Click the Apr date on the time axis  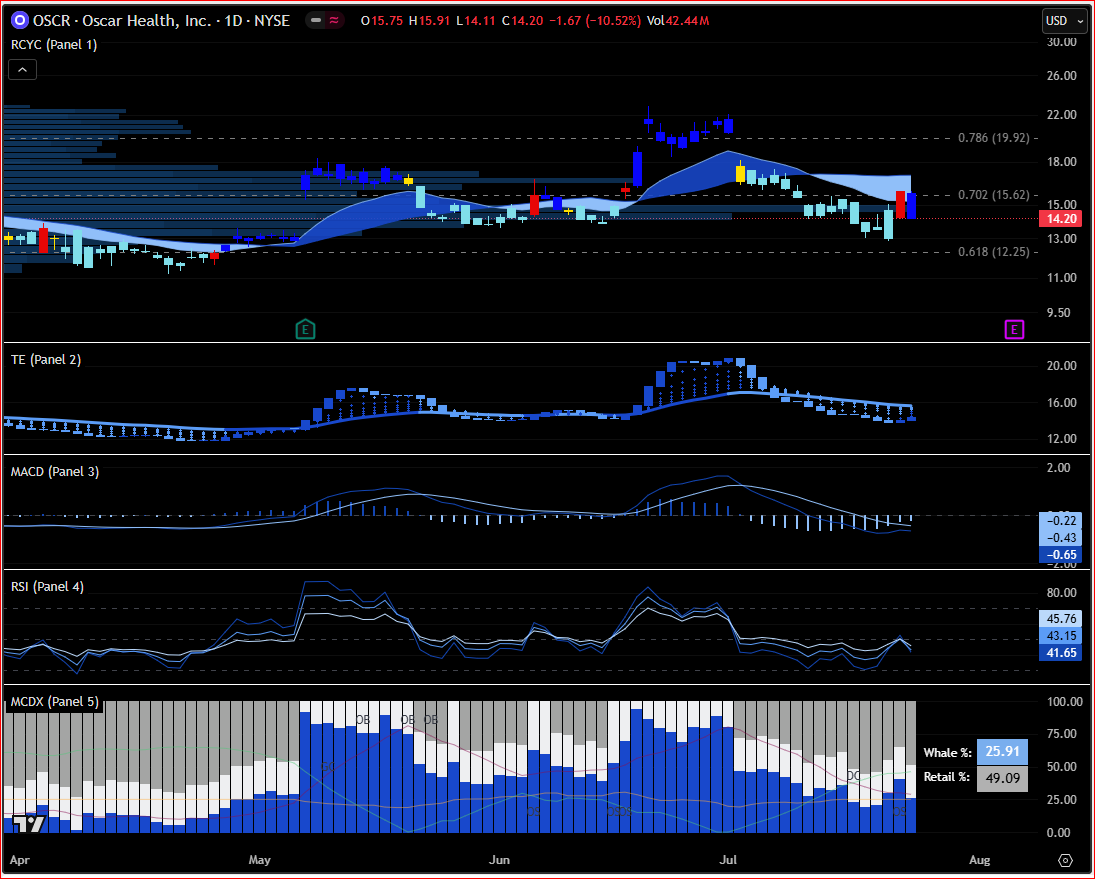[20, 860]
